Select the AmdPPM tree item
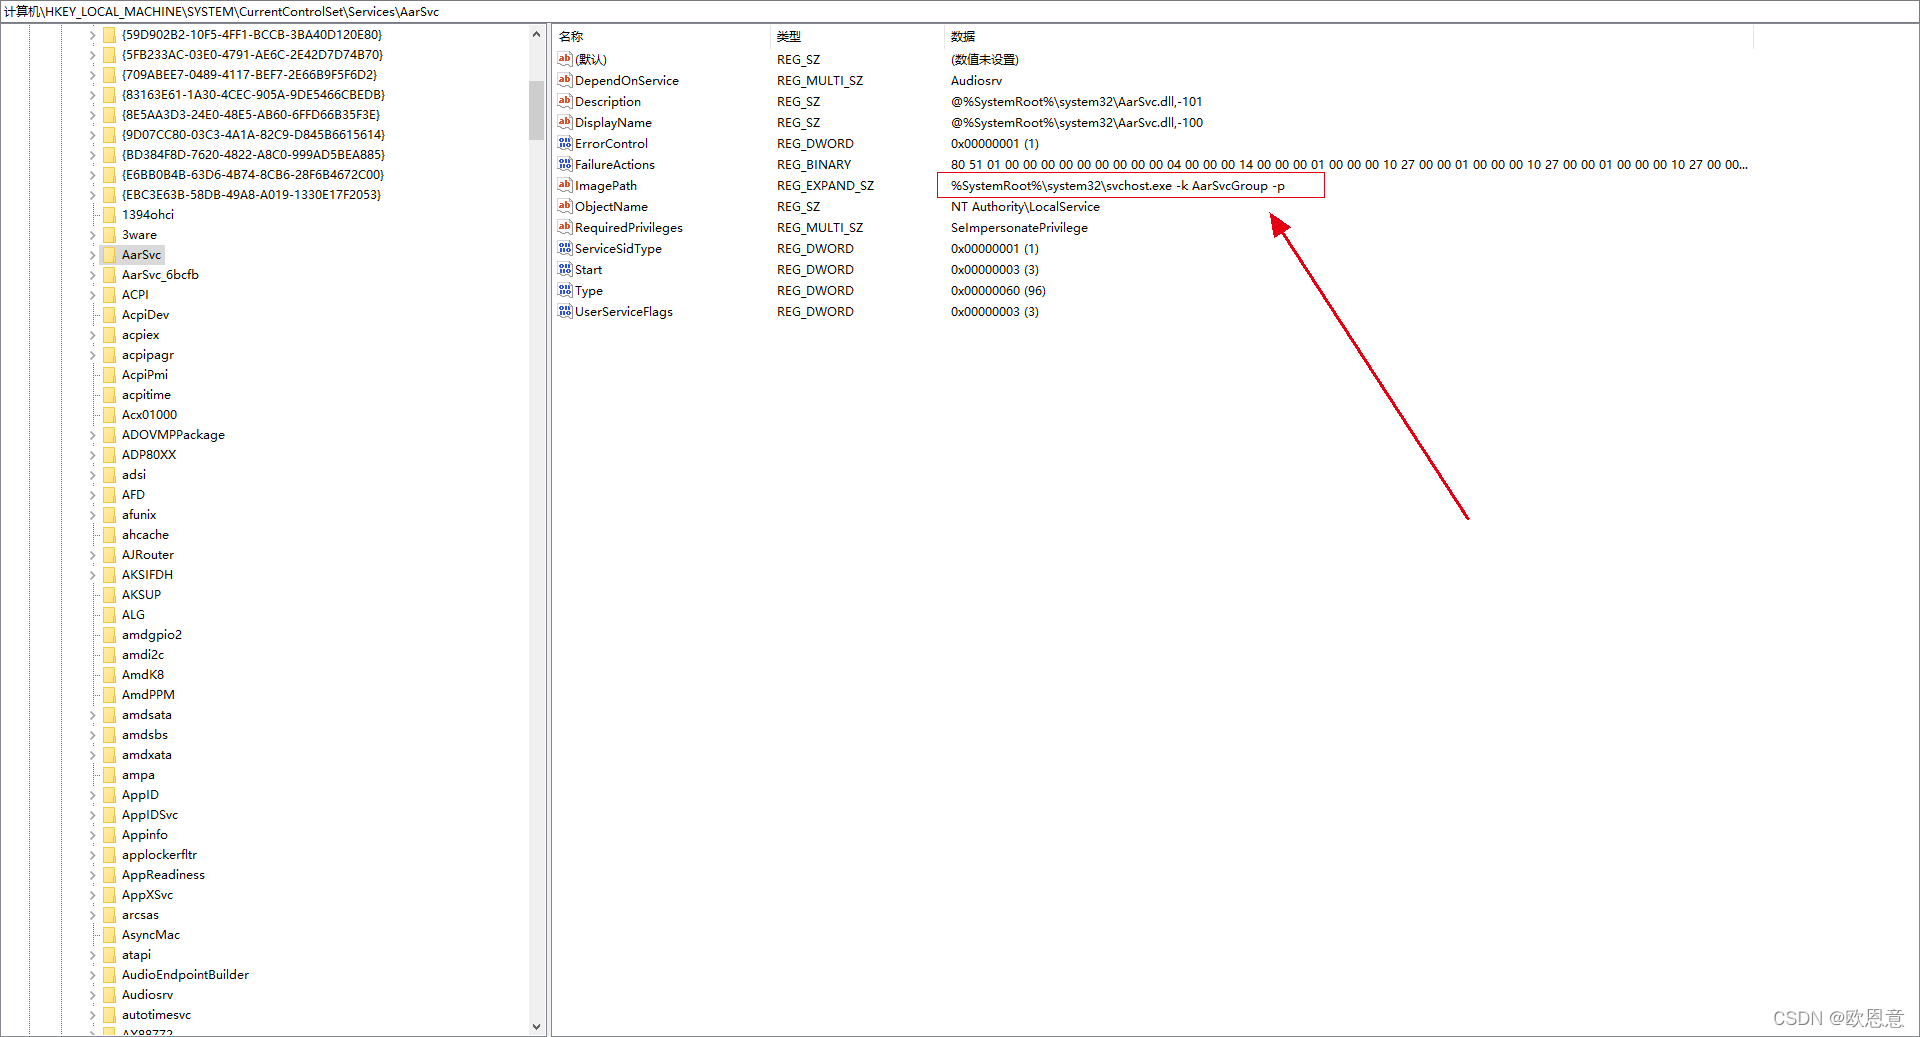 tap(148, 695)
